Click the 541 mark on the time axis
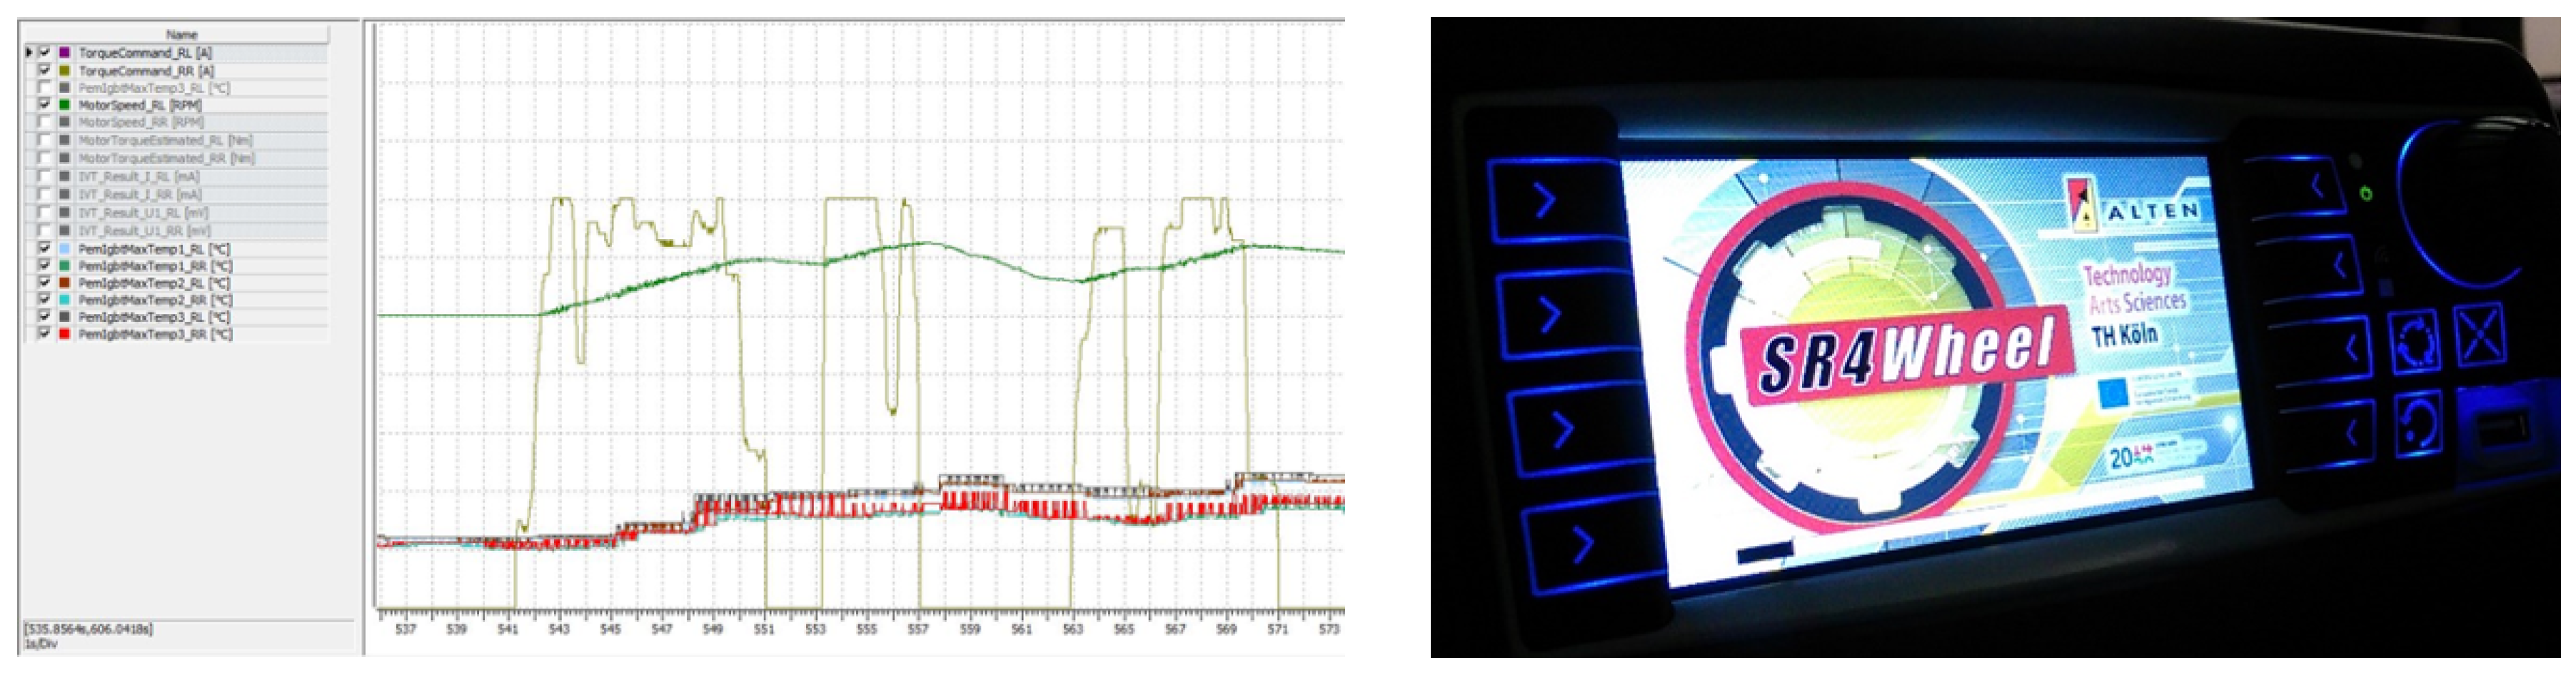 pyautogui.click(x=508, y=629)
